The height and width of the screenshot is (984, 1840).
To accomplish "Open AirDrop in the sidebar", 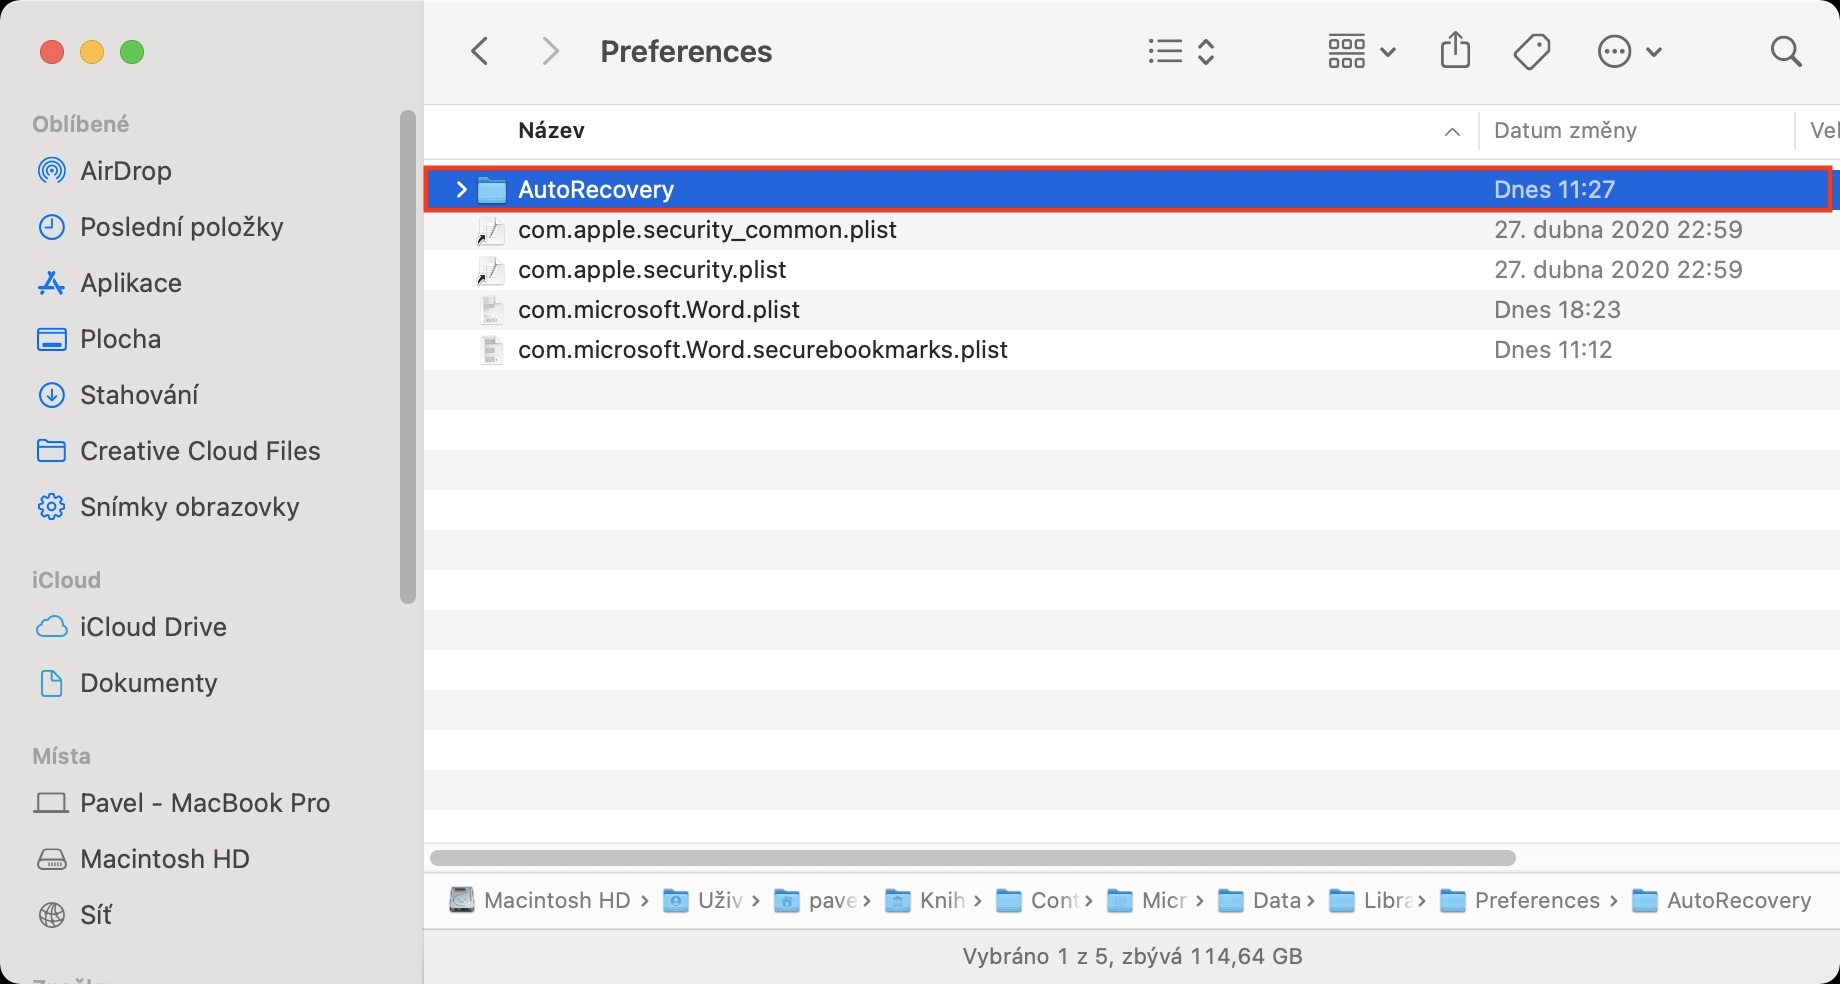I will (125, 171).
